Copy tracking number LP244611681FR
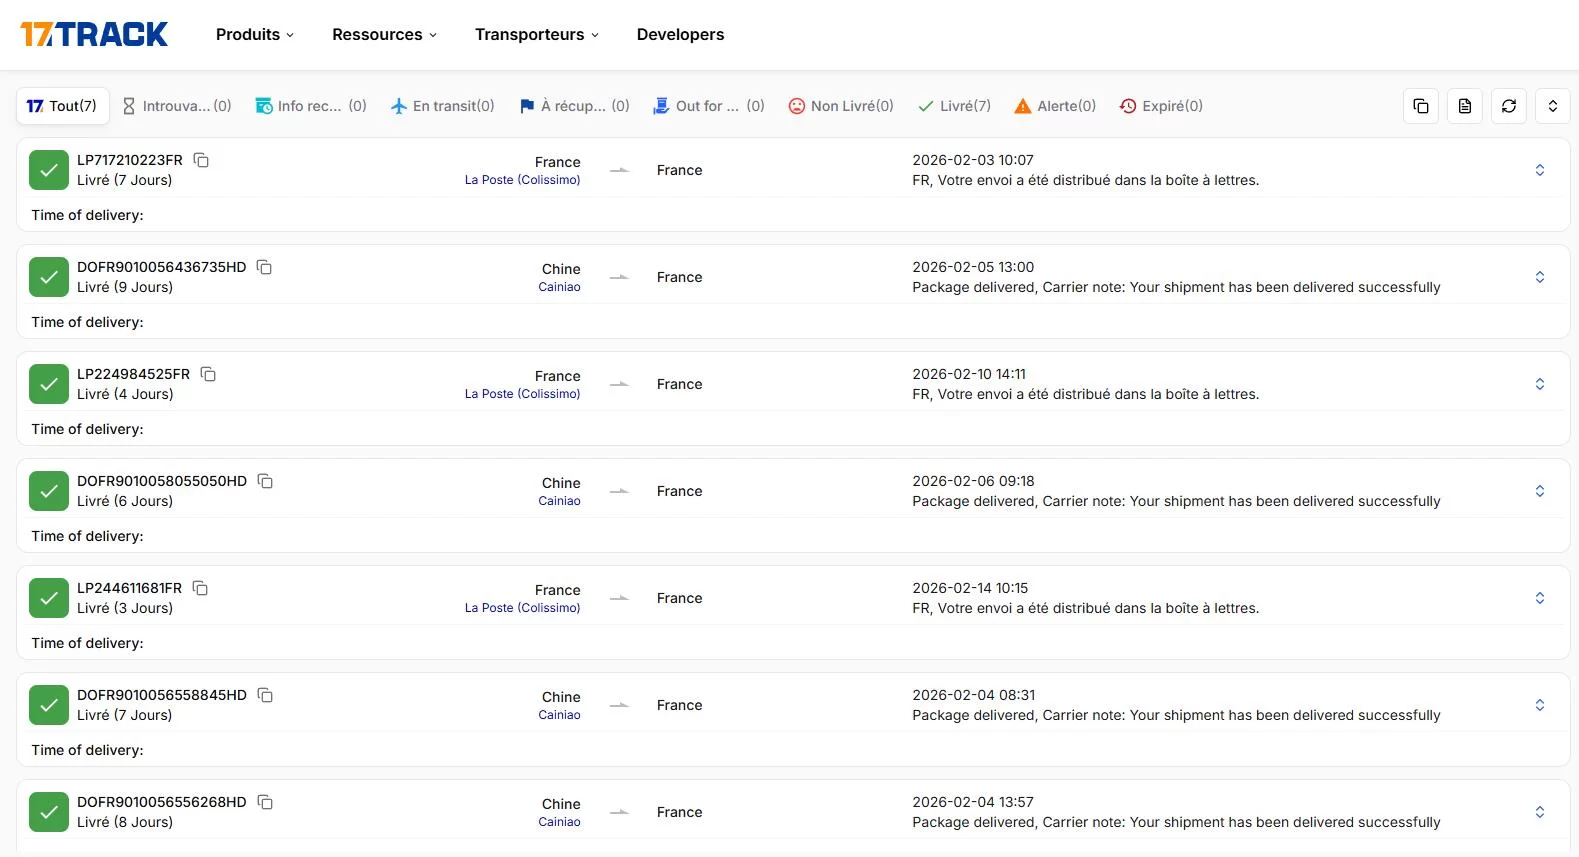The height and width of the screenshot is (857, 1579). (x=200, y=588)
